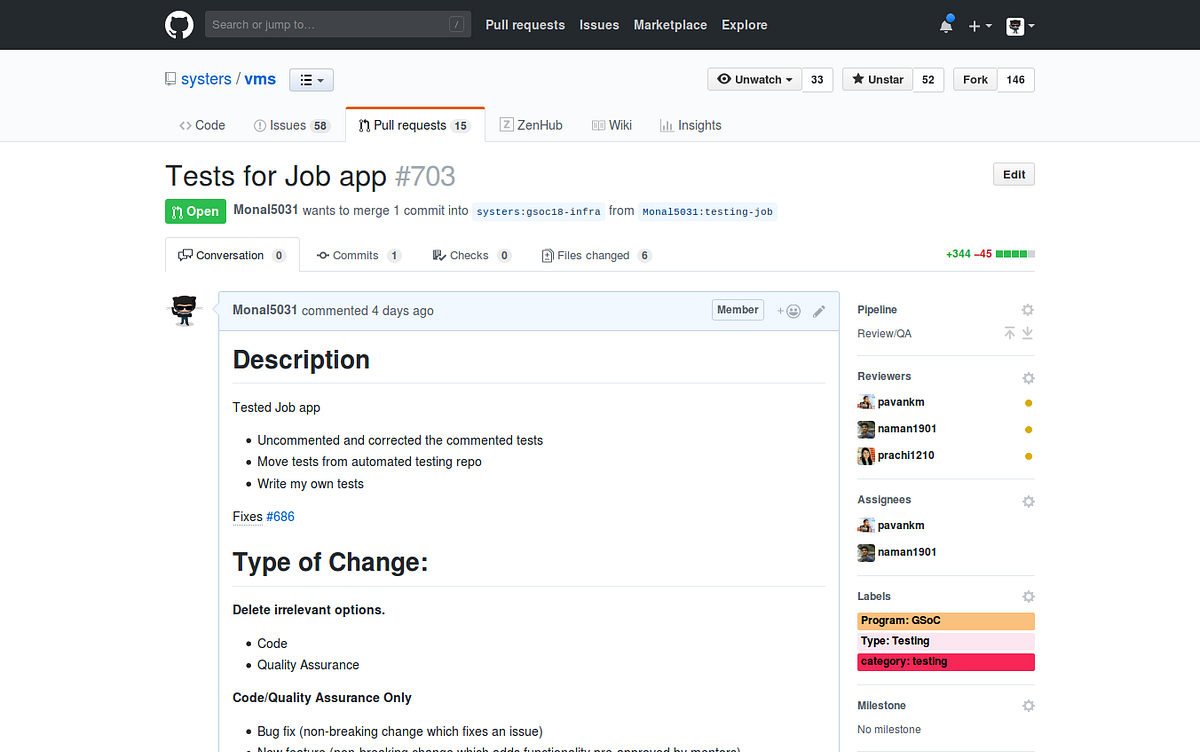1200x752 pixels.
Task: Click the Edit title button
Action: click(1014, 175)
